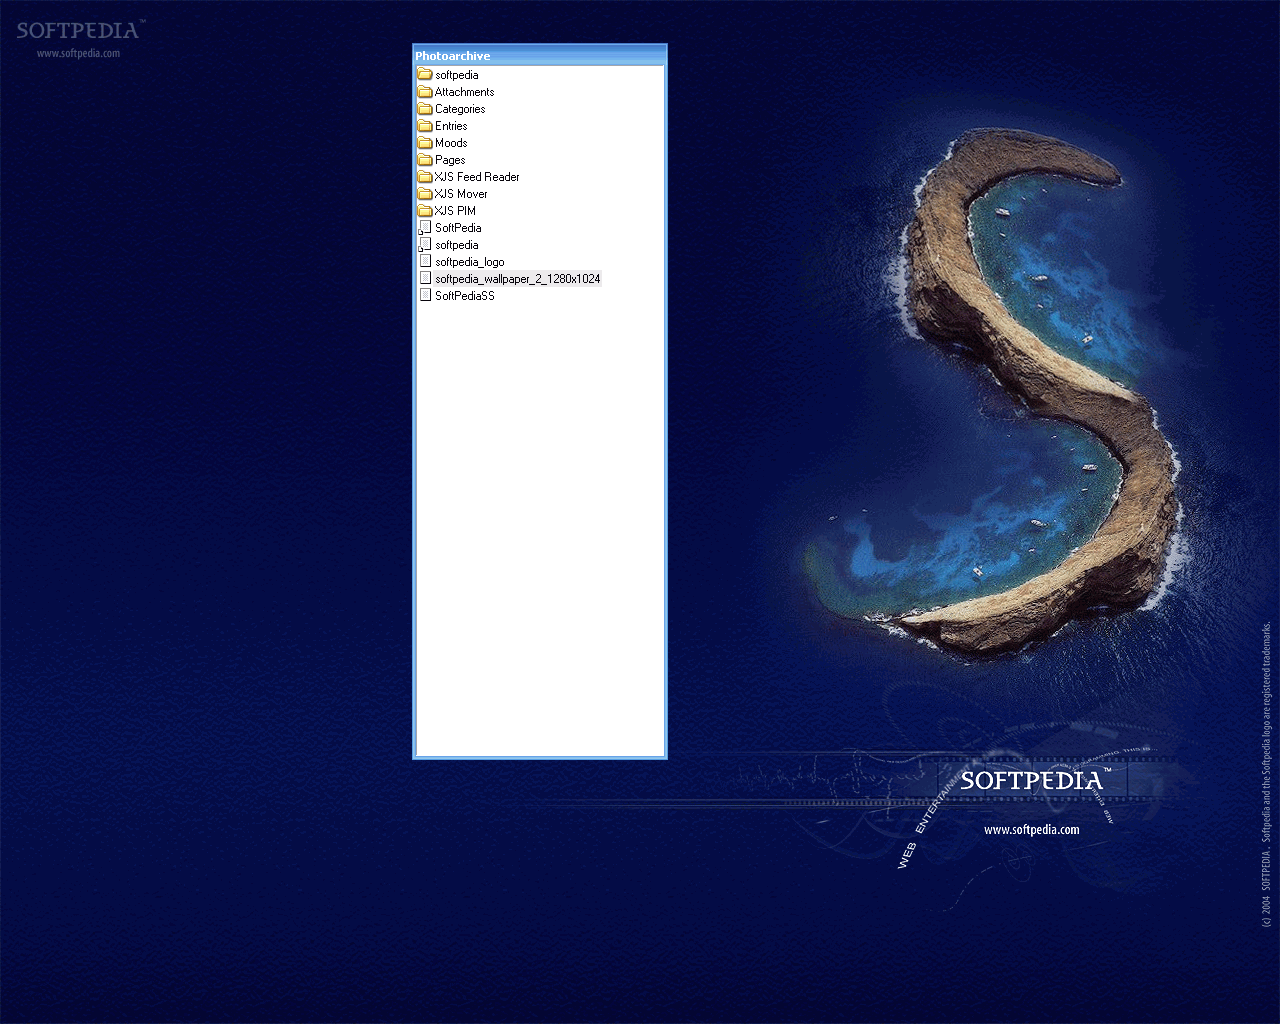Select the 'XJS Feed Reader' label

(x=477, y=177)
